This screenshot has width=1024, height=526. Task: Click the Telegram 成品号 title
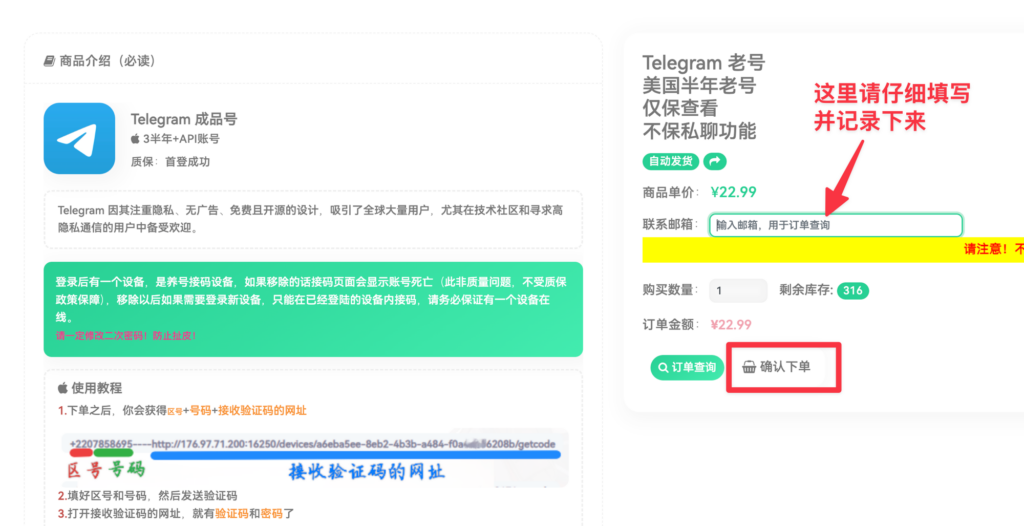coord(184,120)
